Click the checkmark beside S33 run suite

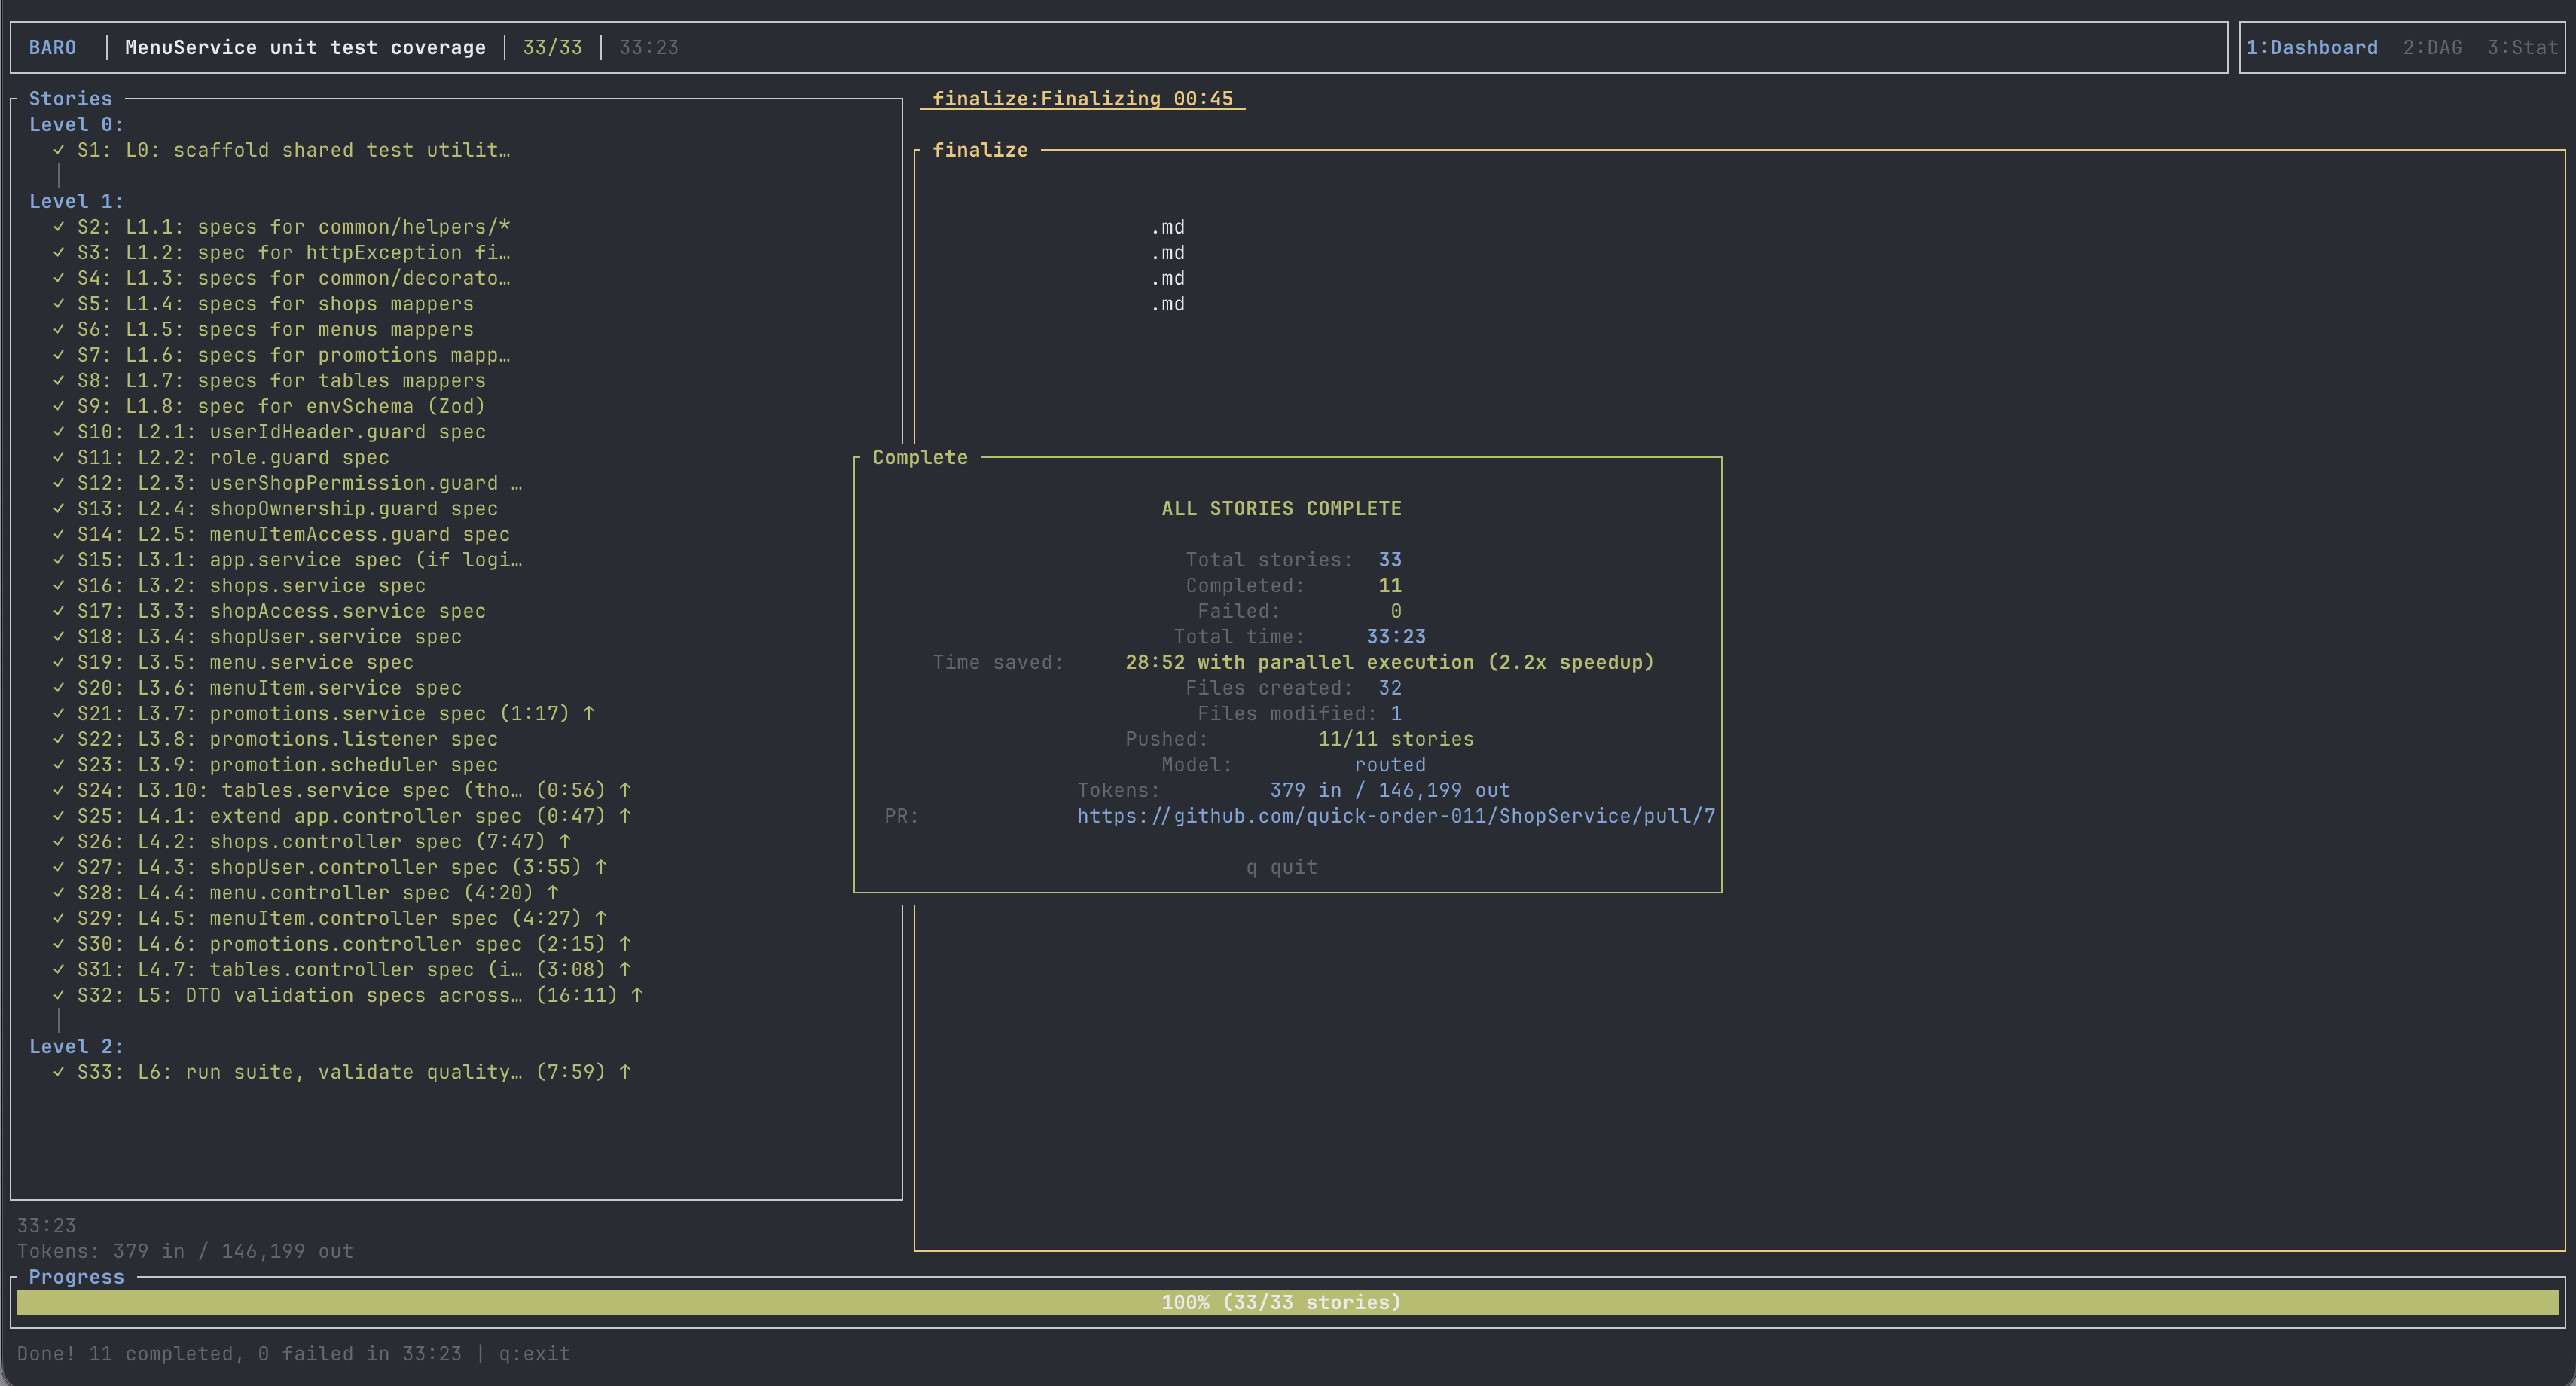[59, 1072]
